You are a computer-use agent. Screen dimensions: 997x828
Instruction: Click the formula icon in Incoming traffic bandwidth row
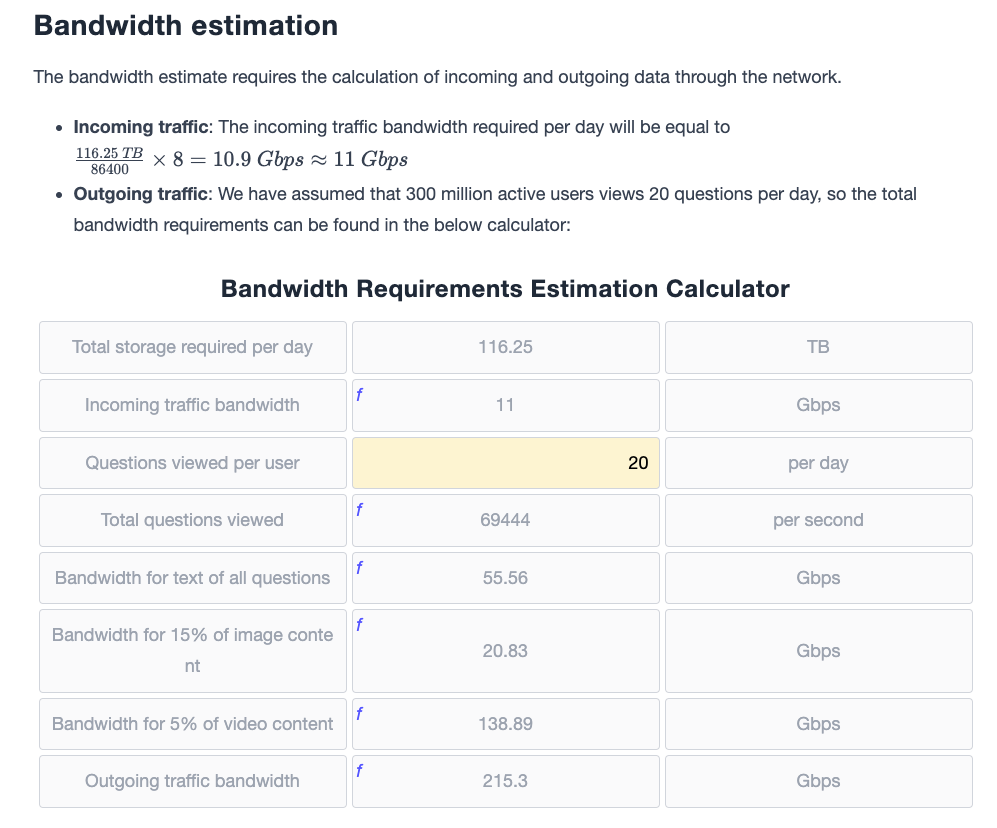[x=359, y=395]
